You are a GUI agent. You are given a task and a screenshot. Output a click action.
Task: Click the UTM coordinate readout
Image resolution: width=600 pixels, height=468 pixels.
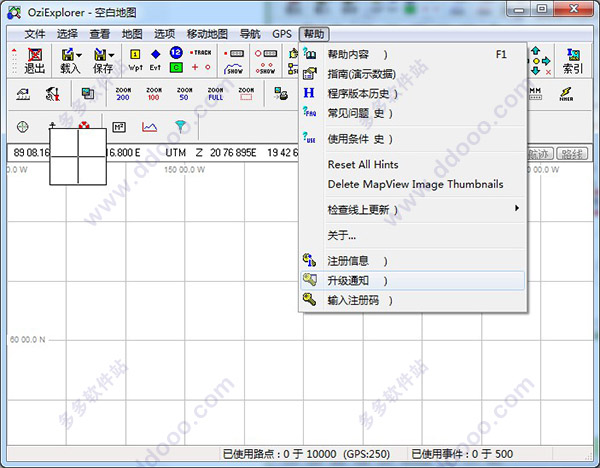pyautogui.click(x=231, y=153)
